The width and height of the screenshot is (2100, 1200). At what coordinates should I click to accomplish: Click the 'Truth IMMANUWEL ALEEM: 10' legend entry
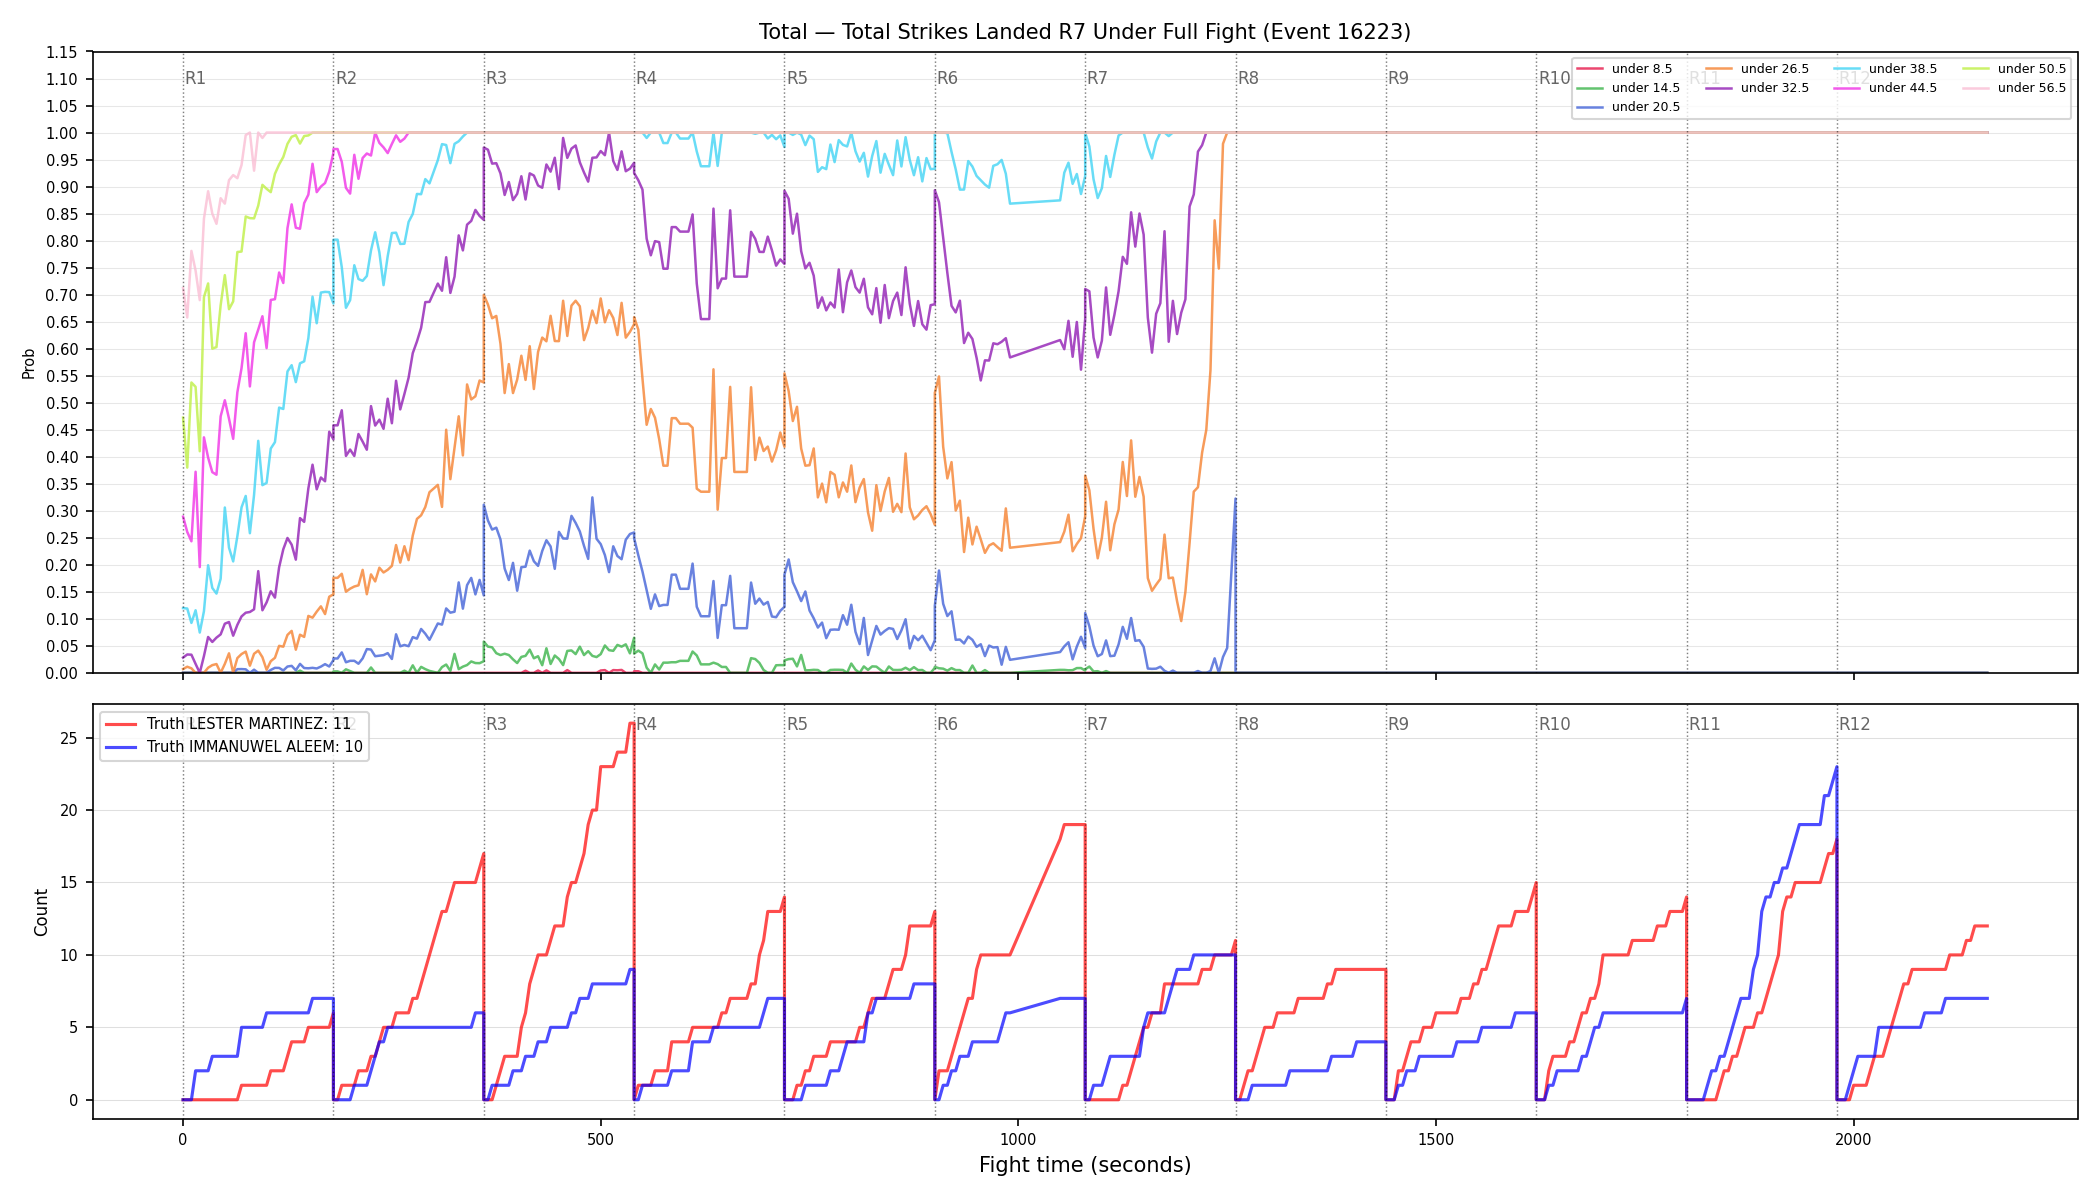click(255, 747)
